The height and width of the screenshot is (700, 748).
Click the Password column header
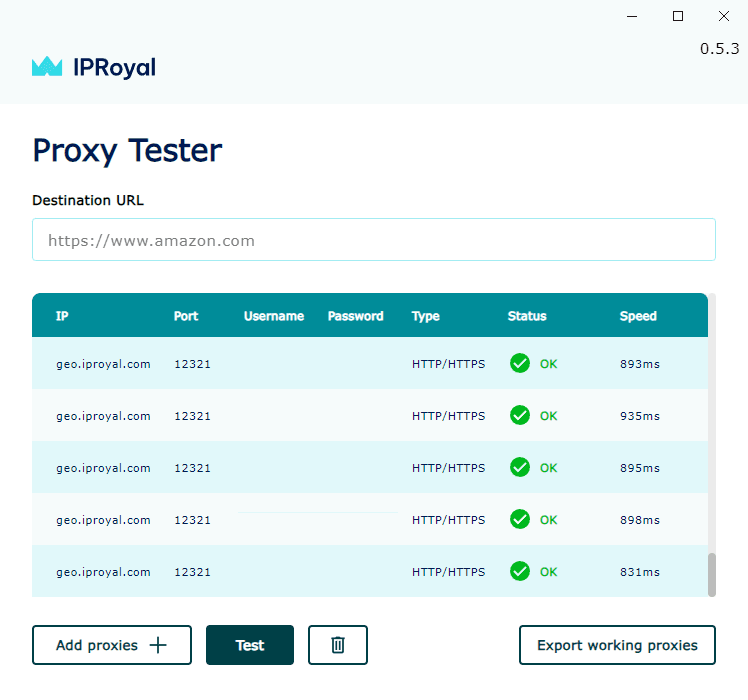pos(356,316)
